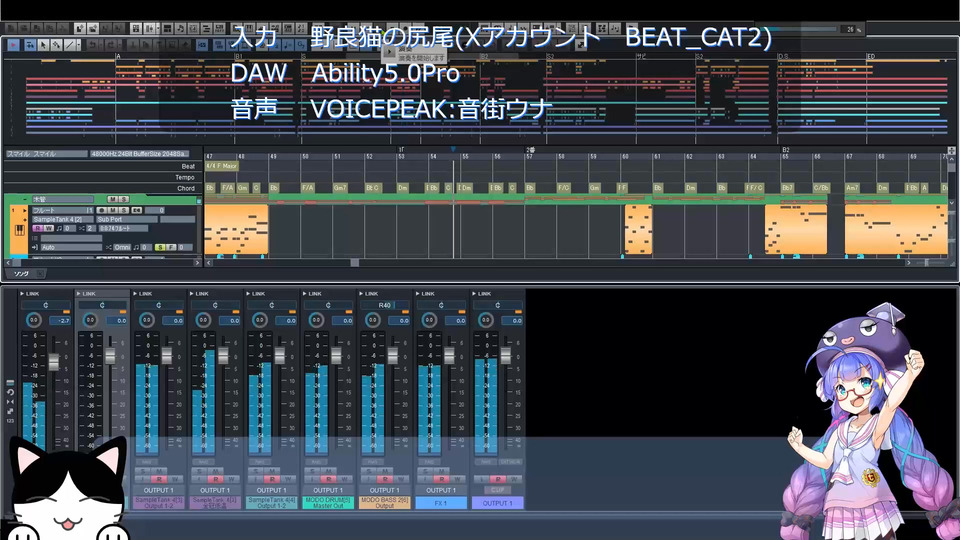Open the Omni channel dropdown
Viewport: 960px width, 540px height.
tap(122, 247)
